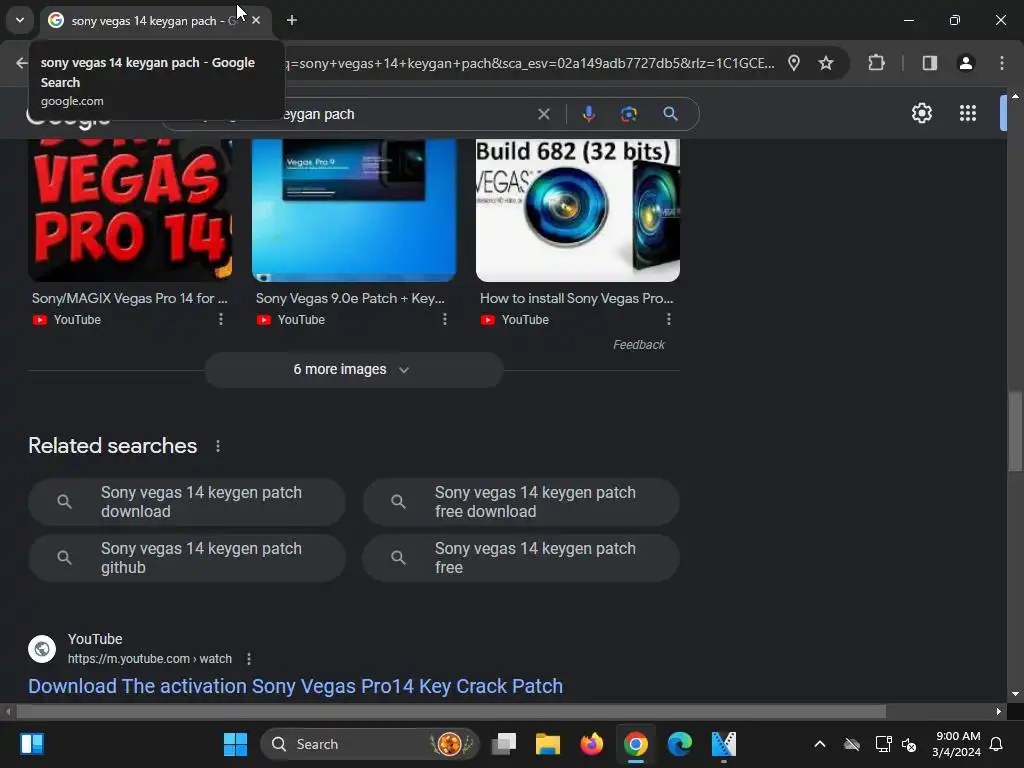Open Chrome extensions puzzle icon
Screen dimensions: 1024x768
click(x=876, y=63)
